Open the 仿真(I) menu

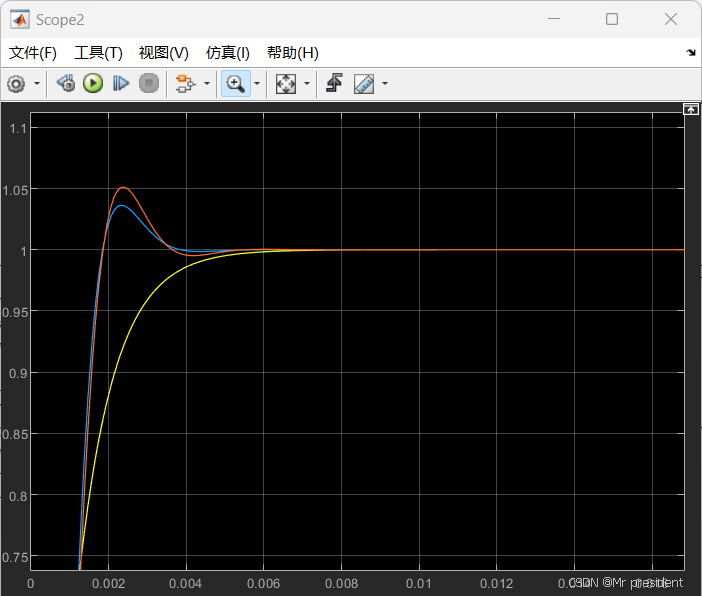click(227, 53)
